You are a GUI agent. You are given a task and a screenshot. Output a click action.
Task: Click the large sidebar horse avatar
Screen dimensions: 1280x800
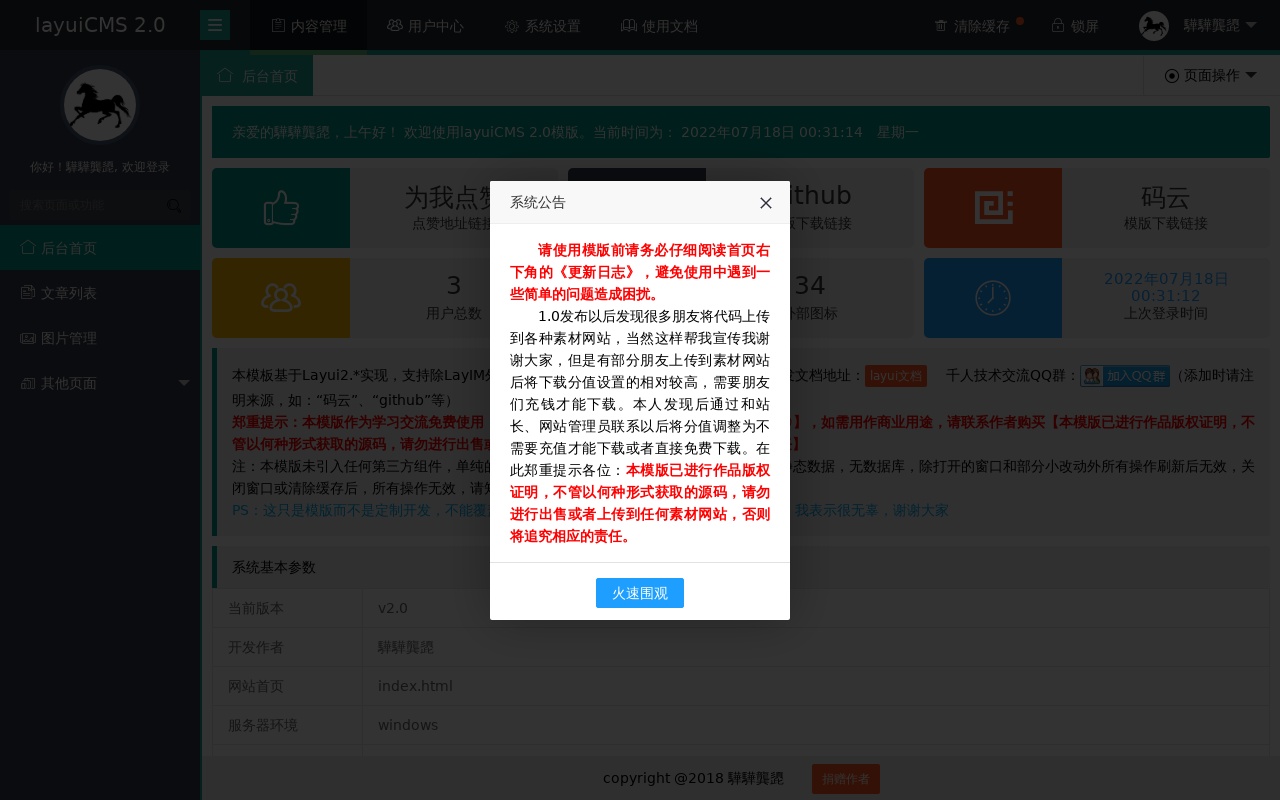pos(100,105)
